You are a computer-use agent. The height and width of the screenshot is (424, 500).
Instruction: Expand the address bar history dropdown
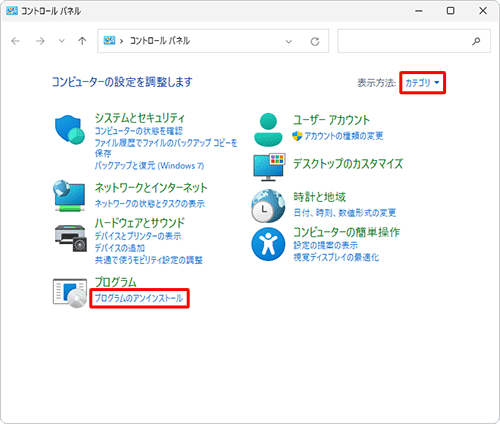(289, 41)
